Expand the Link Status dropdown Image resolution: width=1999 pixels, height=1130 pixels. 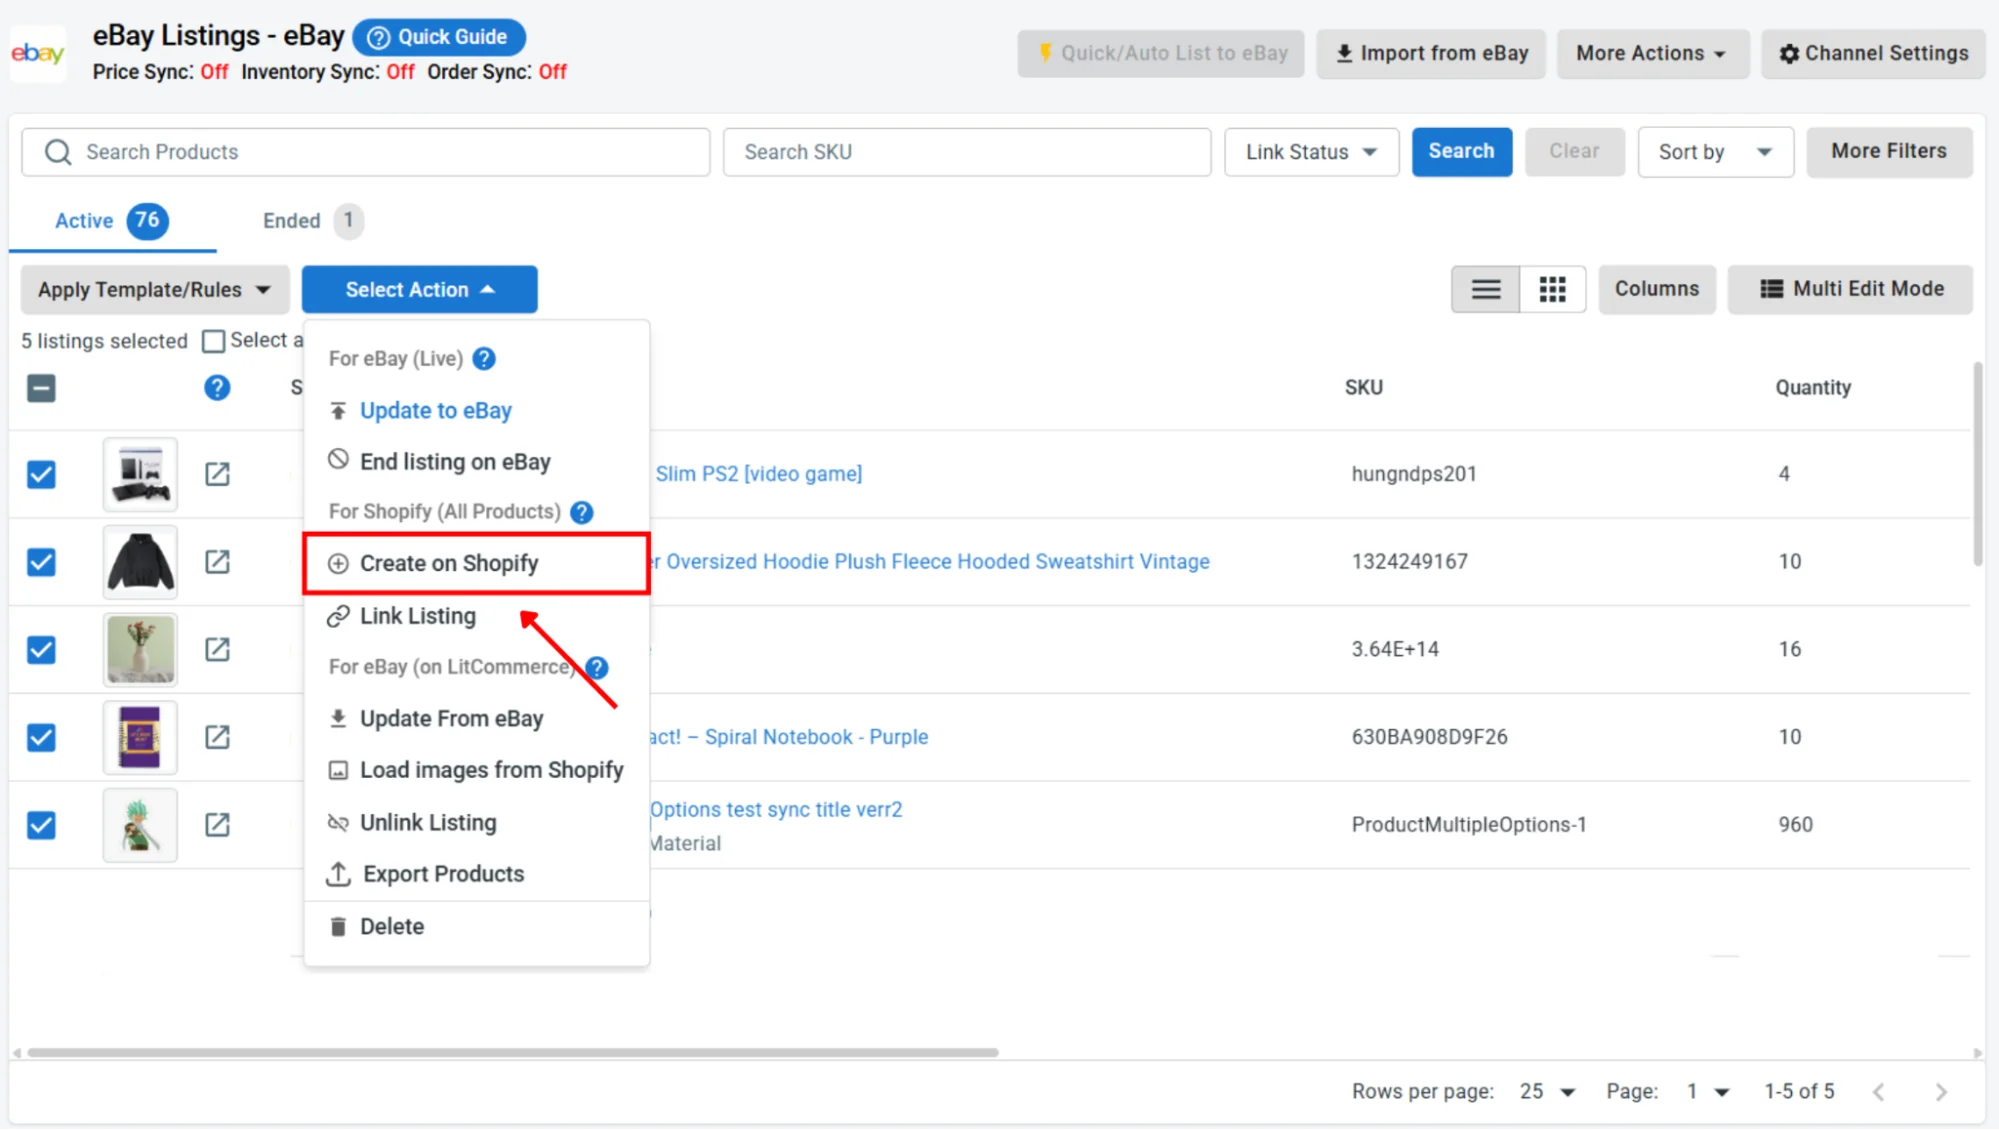click(1311, 152)
